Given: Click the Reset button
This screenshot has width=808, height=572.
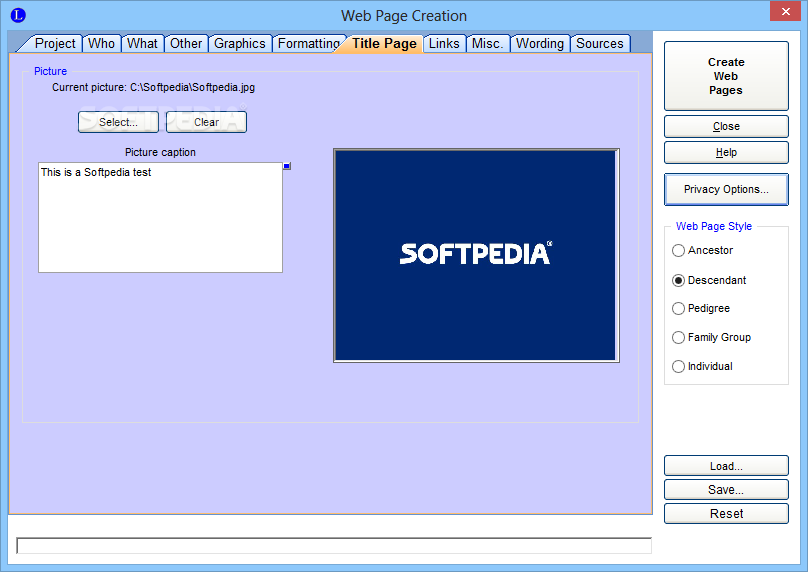Looking at the screenshot, I should [x=726, y=513].
